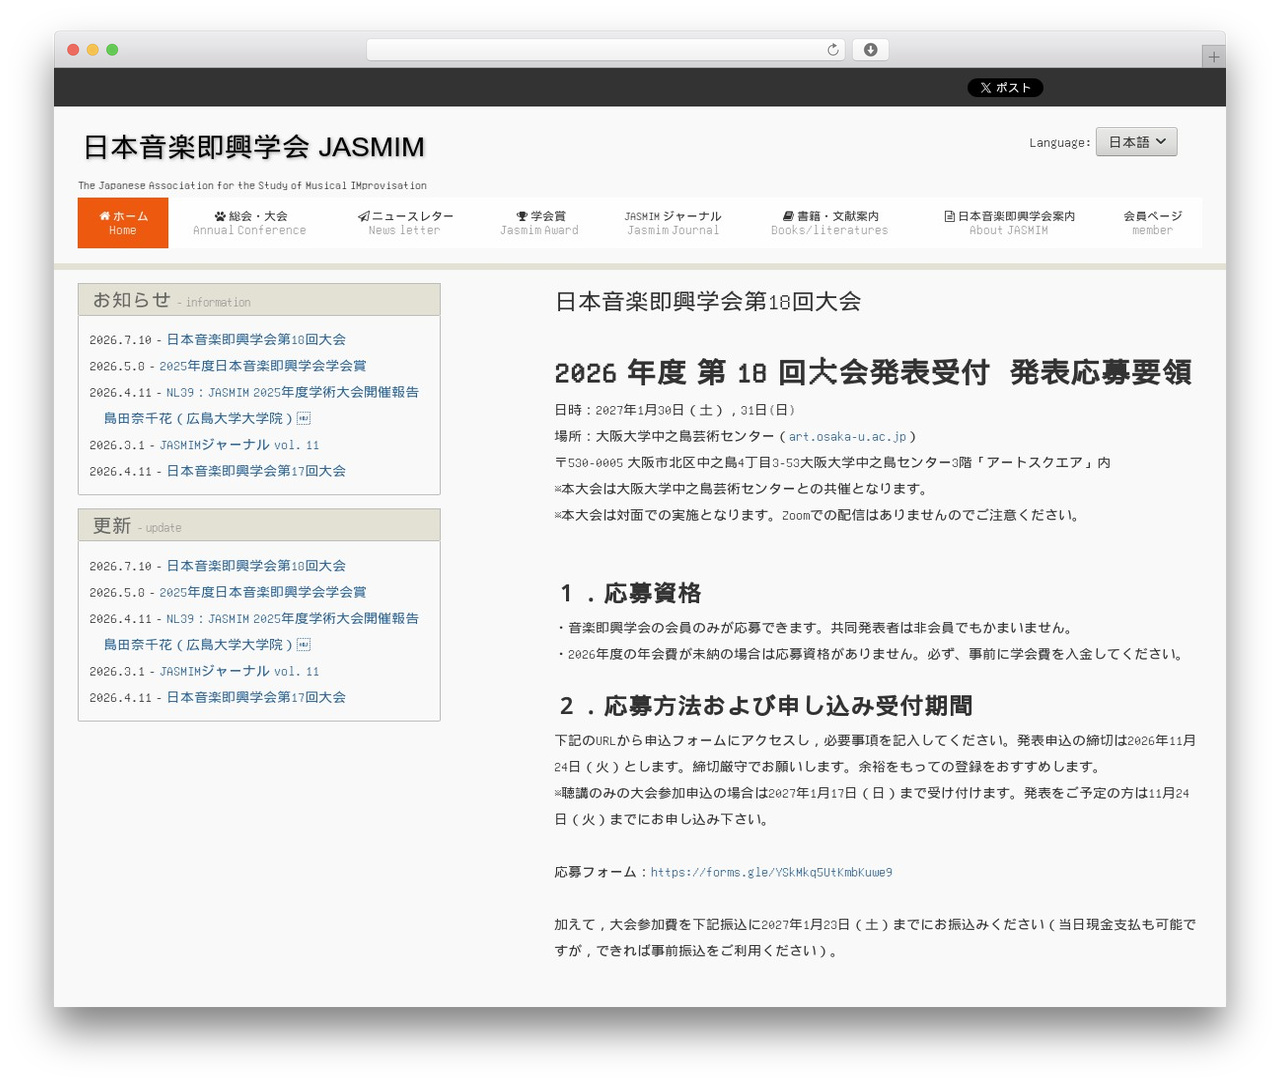1280x1084 pixels.
Task: Click the paper plane icon beside ニュースレター
Action: click(364, 216)
